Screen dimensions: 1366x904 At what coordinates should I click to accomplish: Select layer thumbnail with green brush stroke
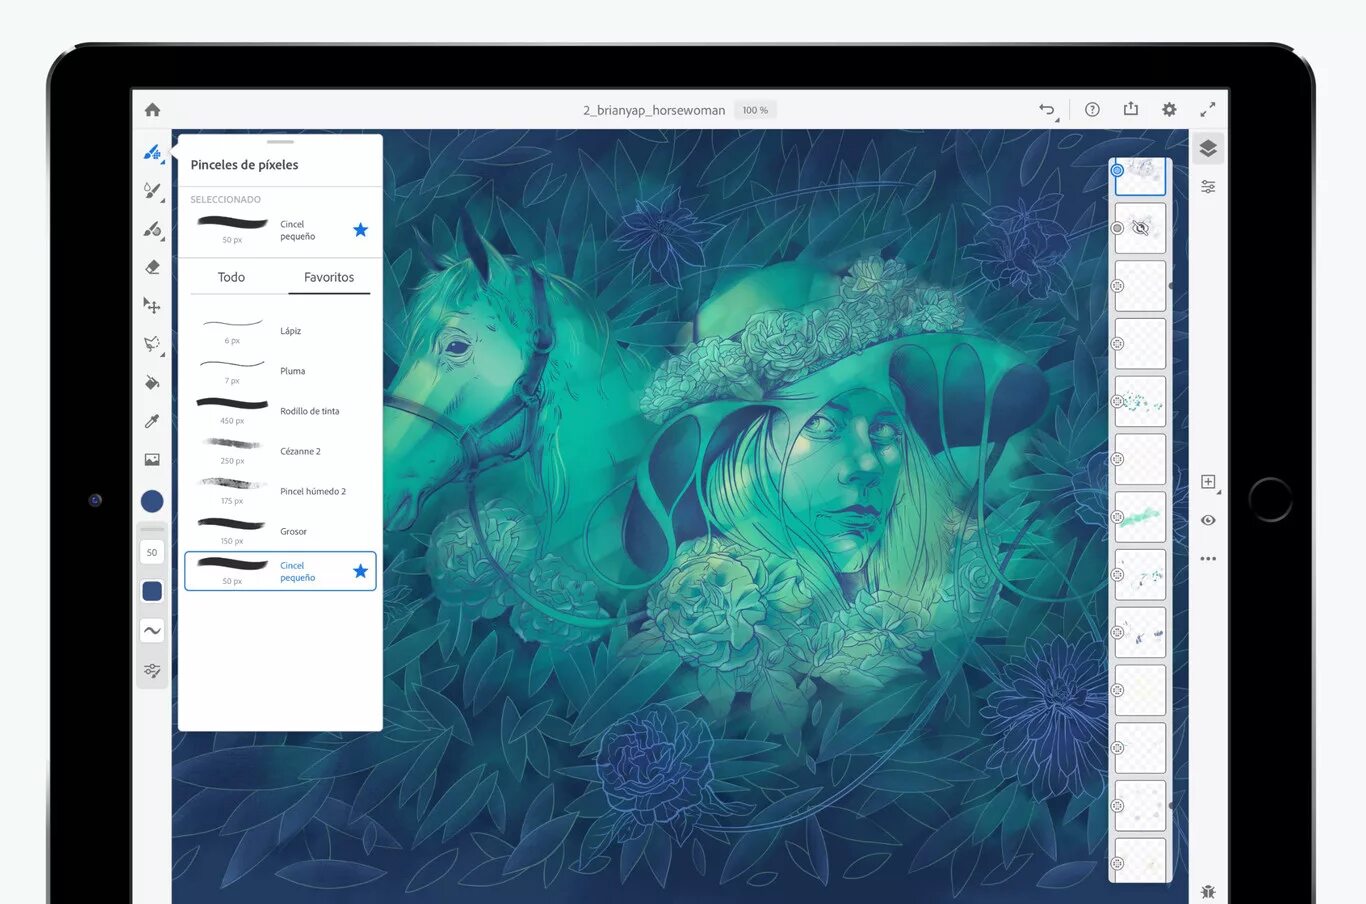1140,517
